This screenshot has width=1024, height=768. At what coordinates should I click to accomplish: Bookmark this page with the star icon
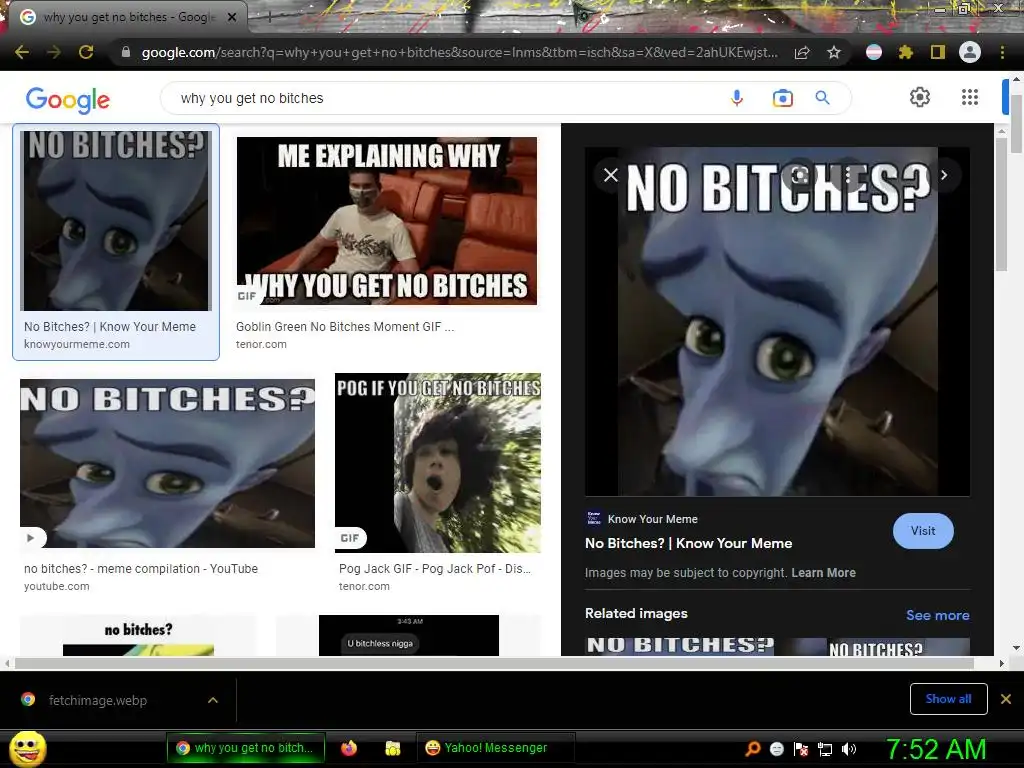point(834,52)
